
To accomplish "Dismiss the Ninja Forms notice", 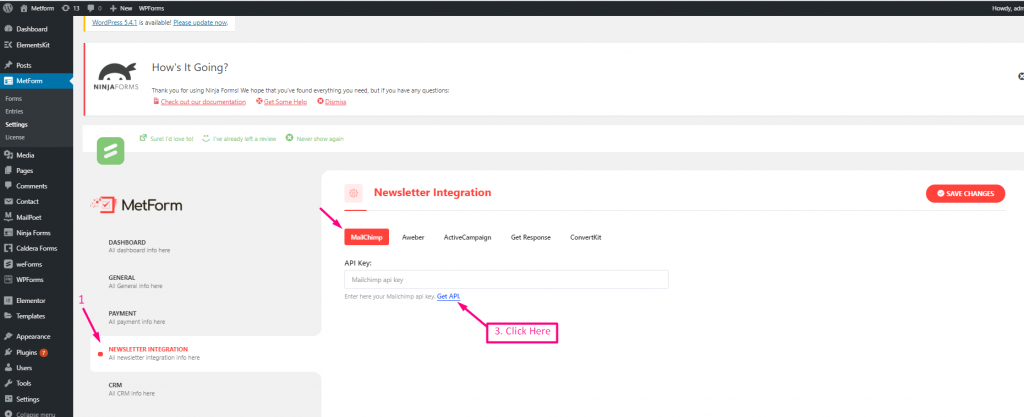I will 336,102.
